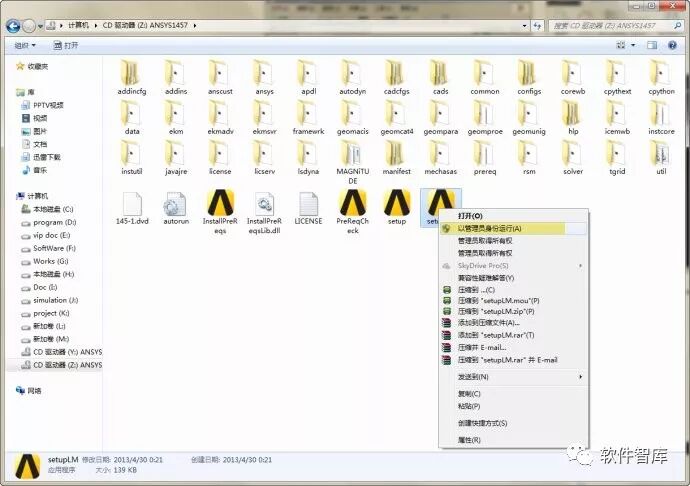Open SoftWare (F:) drive in sidebar
This screenshot has height=486, width=690.
(49, 248)
